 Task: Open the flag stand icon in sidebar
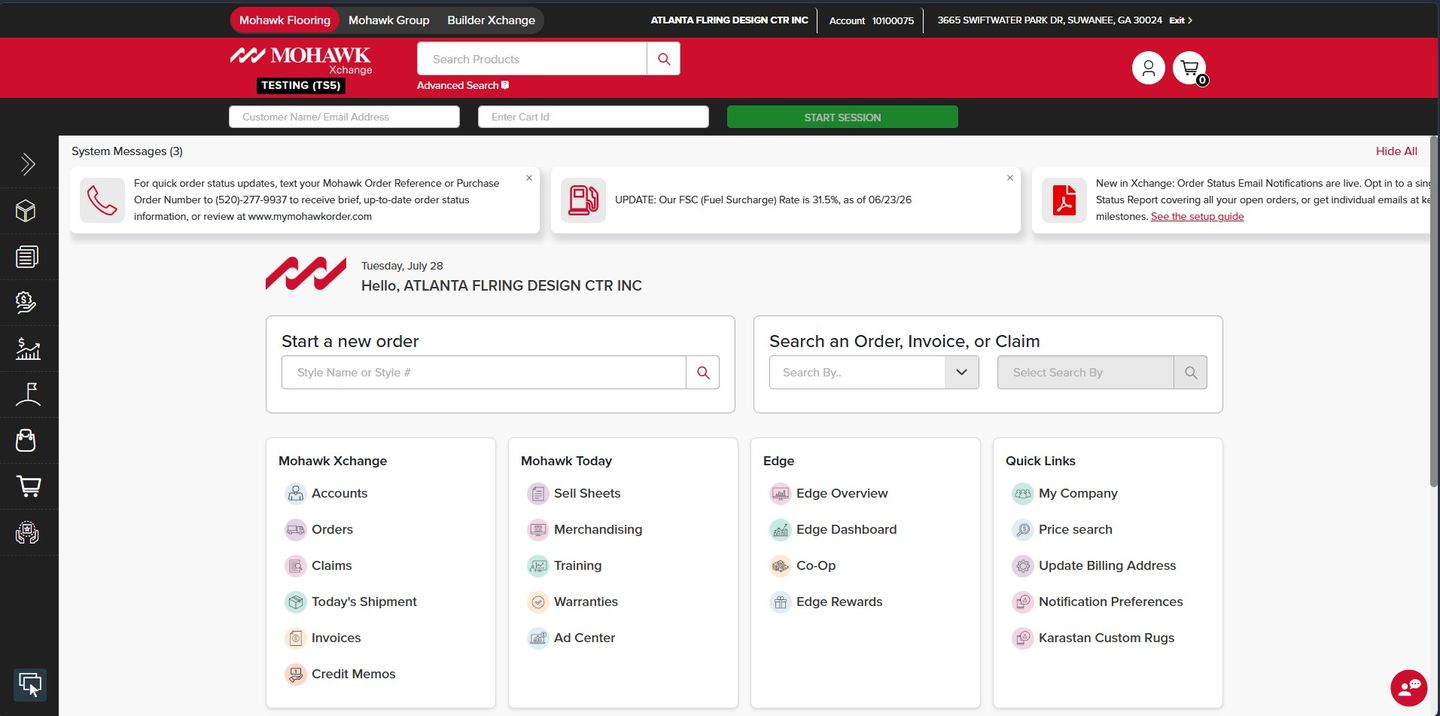28,395
